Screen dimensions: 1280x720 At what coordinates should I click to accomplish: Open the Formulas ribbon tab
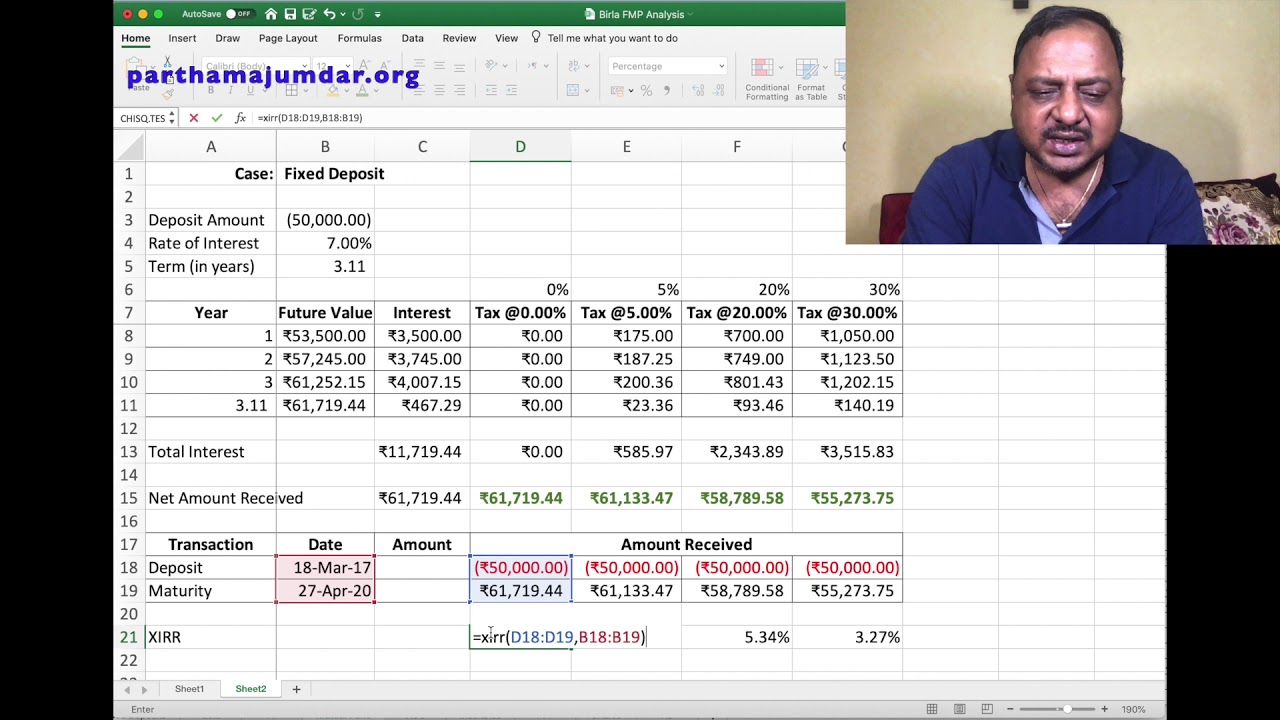(x=359, y=38)
